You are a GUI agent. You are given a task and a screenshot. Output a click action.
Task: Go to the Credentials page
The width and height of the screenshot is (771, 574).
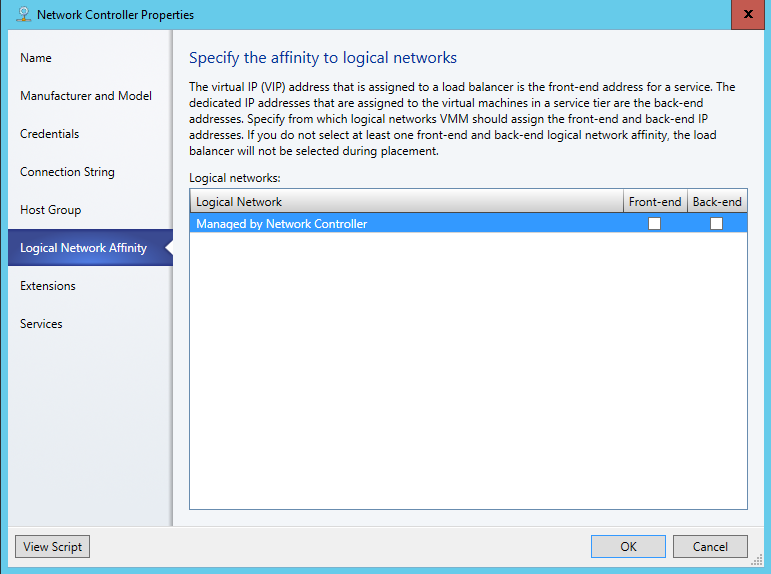click(x=49, y=134)
